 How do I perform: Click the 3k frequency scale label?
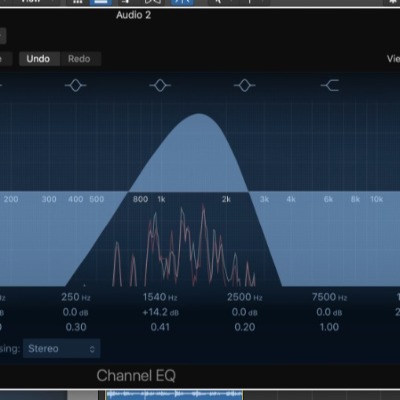(264, 199)
